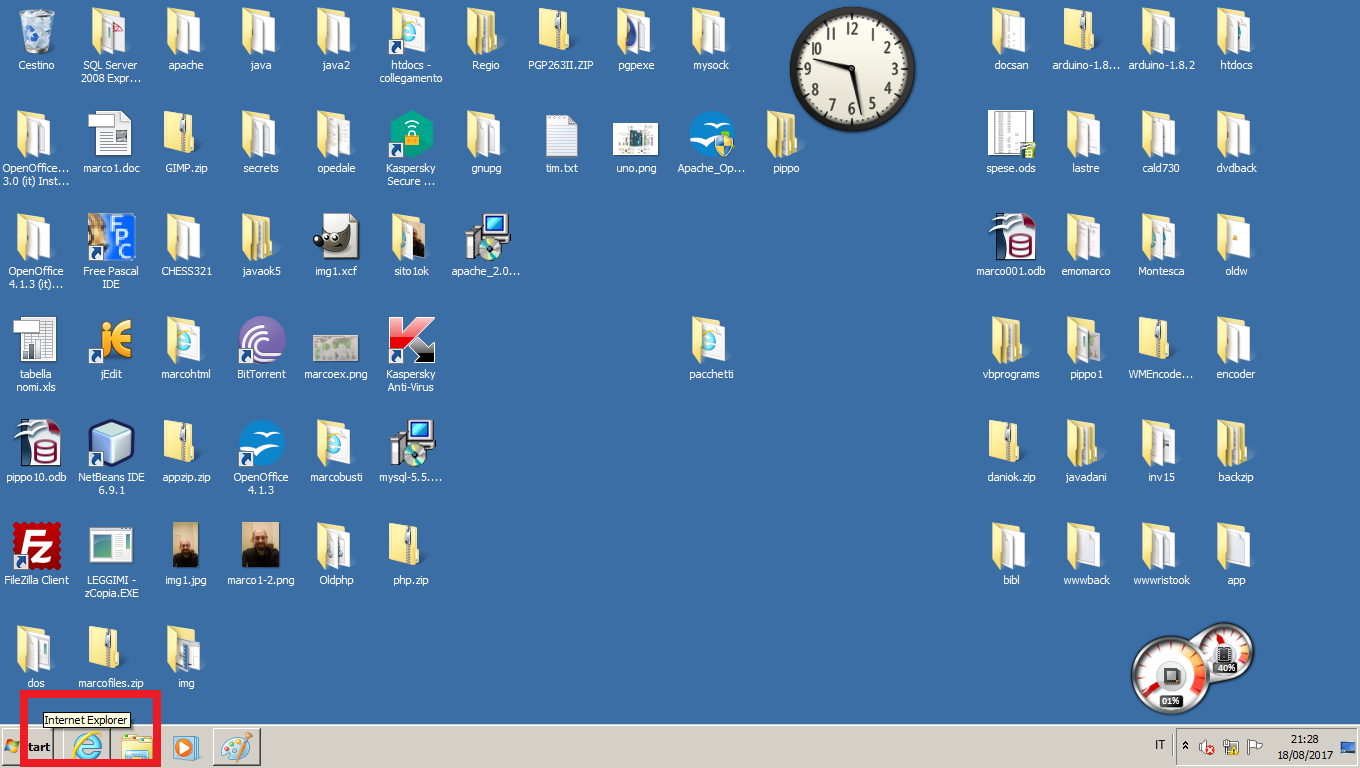Image resolution: width=1360 pixels, height=768 pixels.
Task: Click the muted speaker volume icon
Action: (1207, 747)
